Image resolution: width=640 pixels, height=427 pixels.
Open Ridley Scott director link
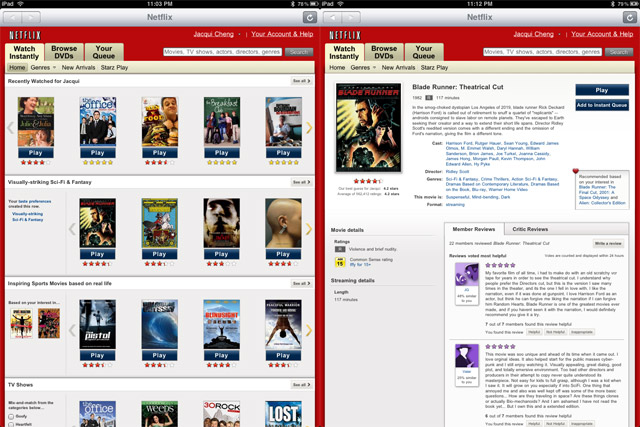(457, 171)
